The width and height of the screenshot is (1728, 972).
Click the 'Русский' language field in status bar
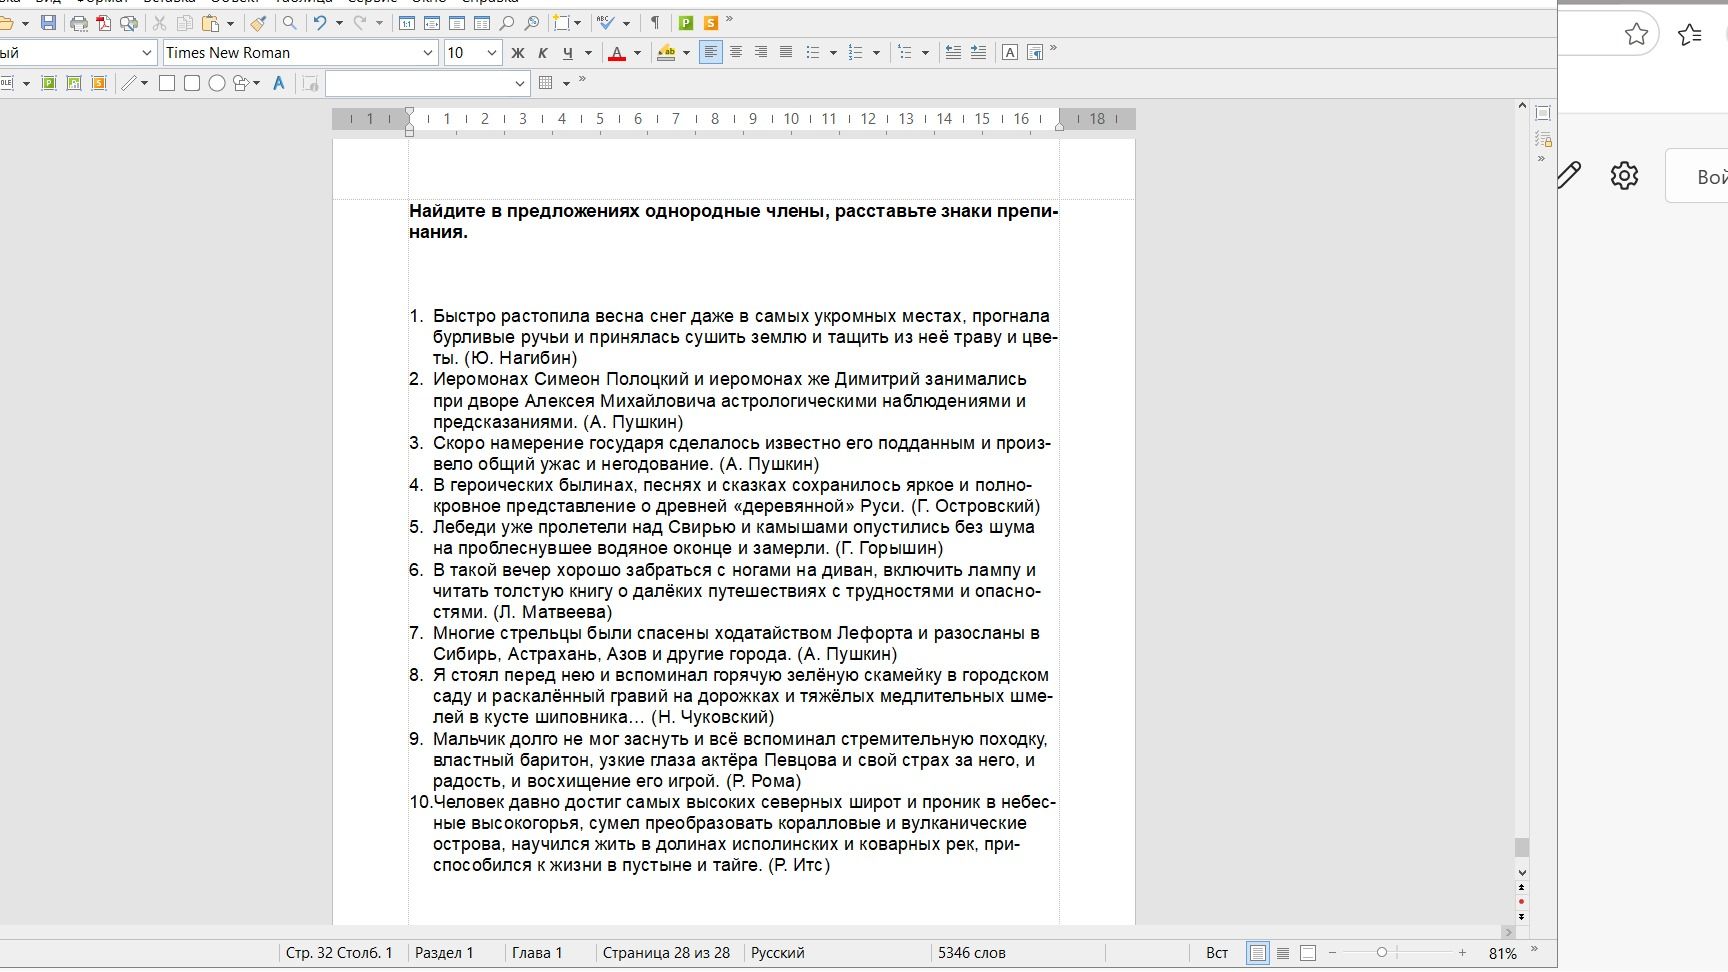(x=778, y=953)
